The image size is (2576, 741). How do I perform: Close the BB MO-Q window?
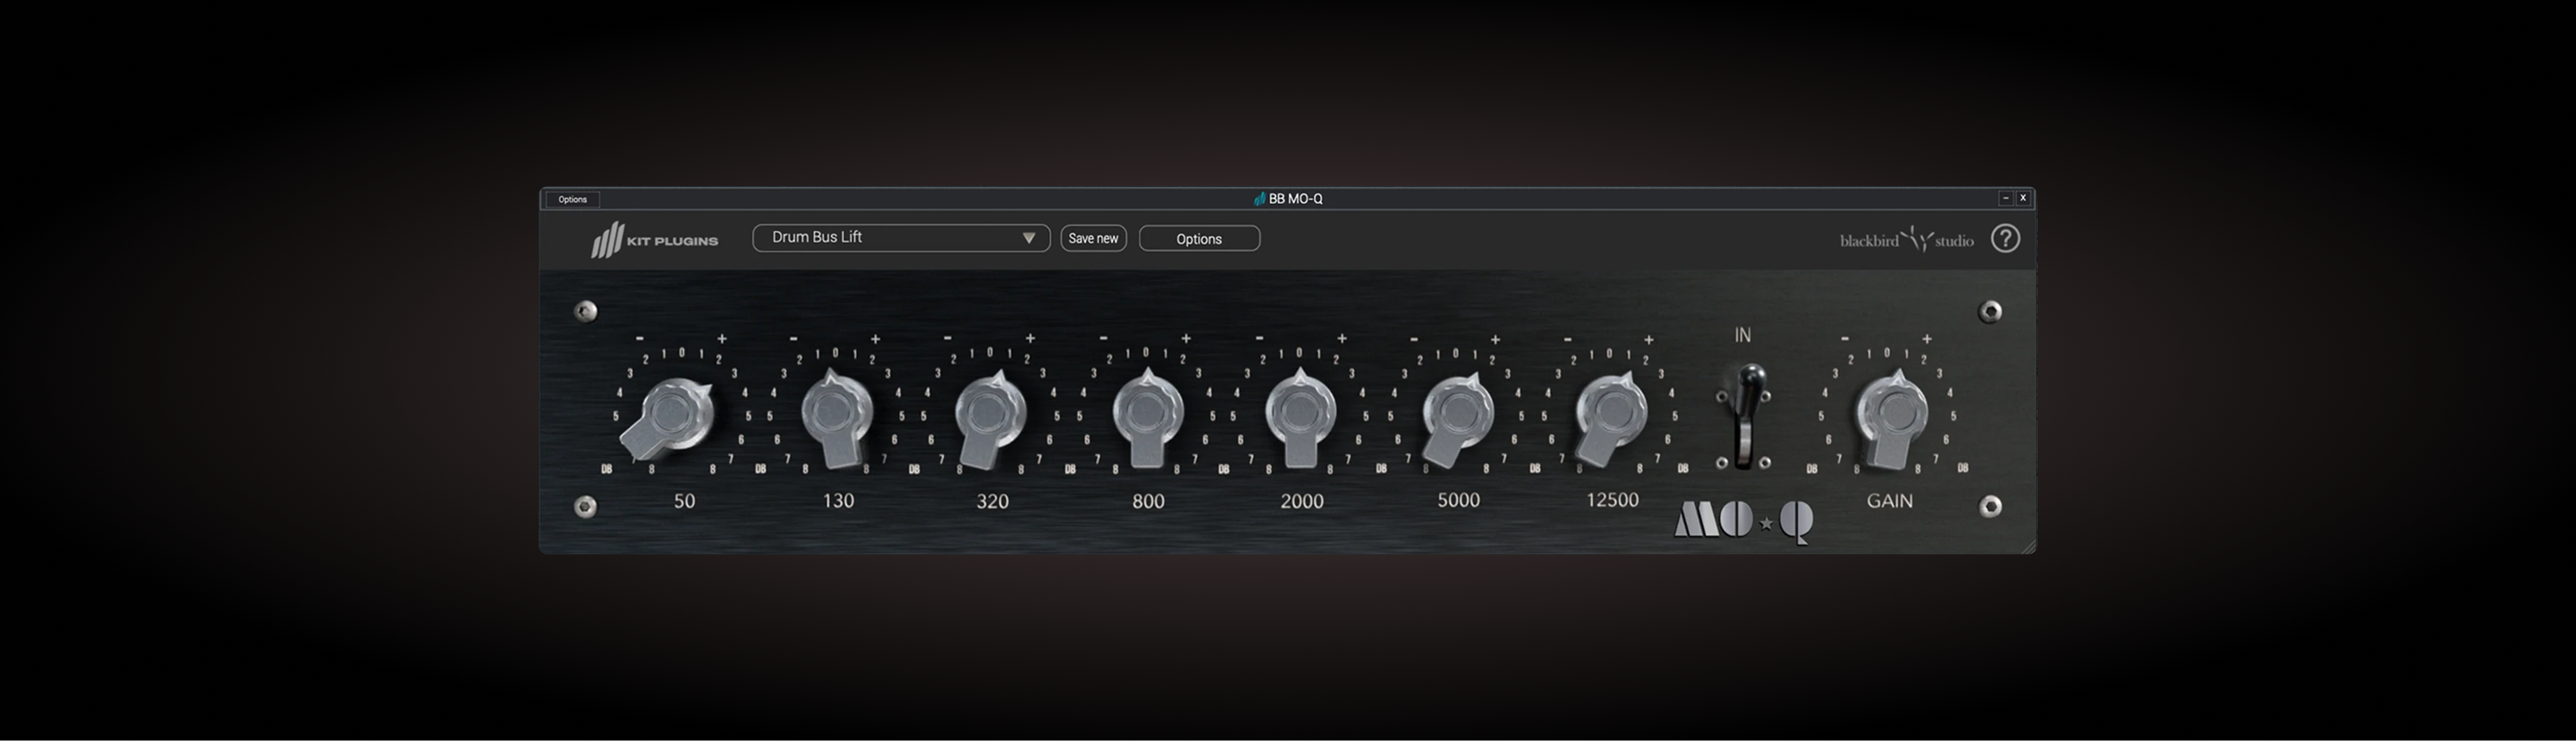(2023, 198)
